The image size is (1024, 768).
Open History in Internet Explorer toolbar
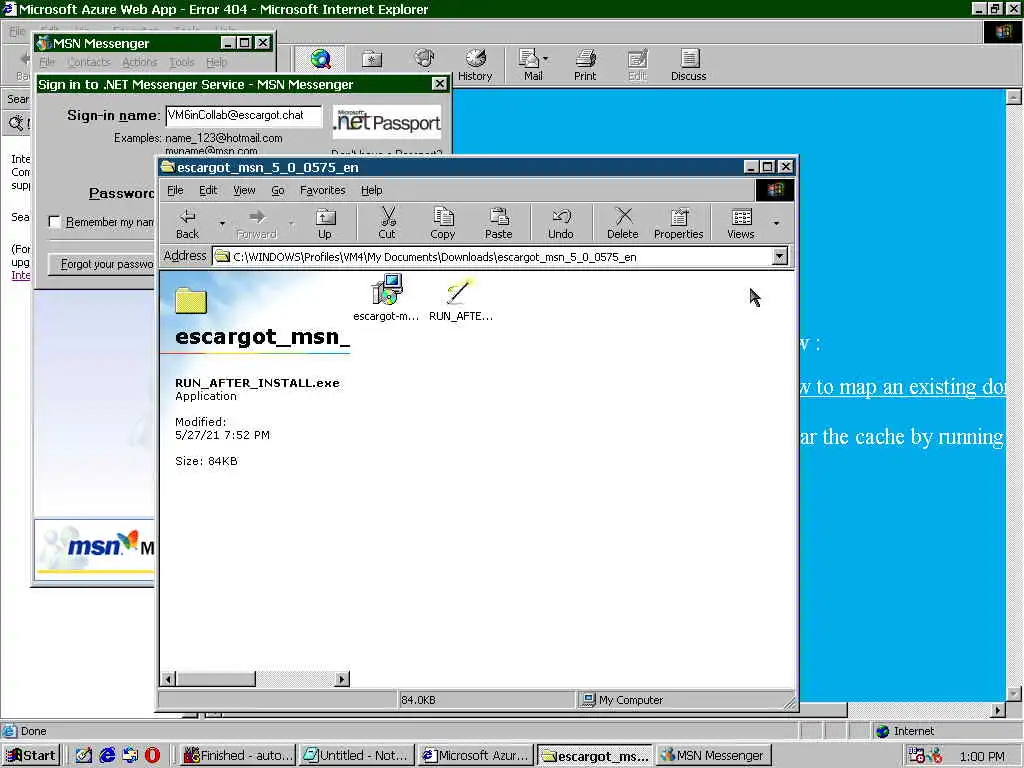click(x=475, y=65)
